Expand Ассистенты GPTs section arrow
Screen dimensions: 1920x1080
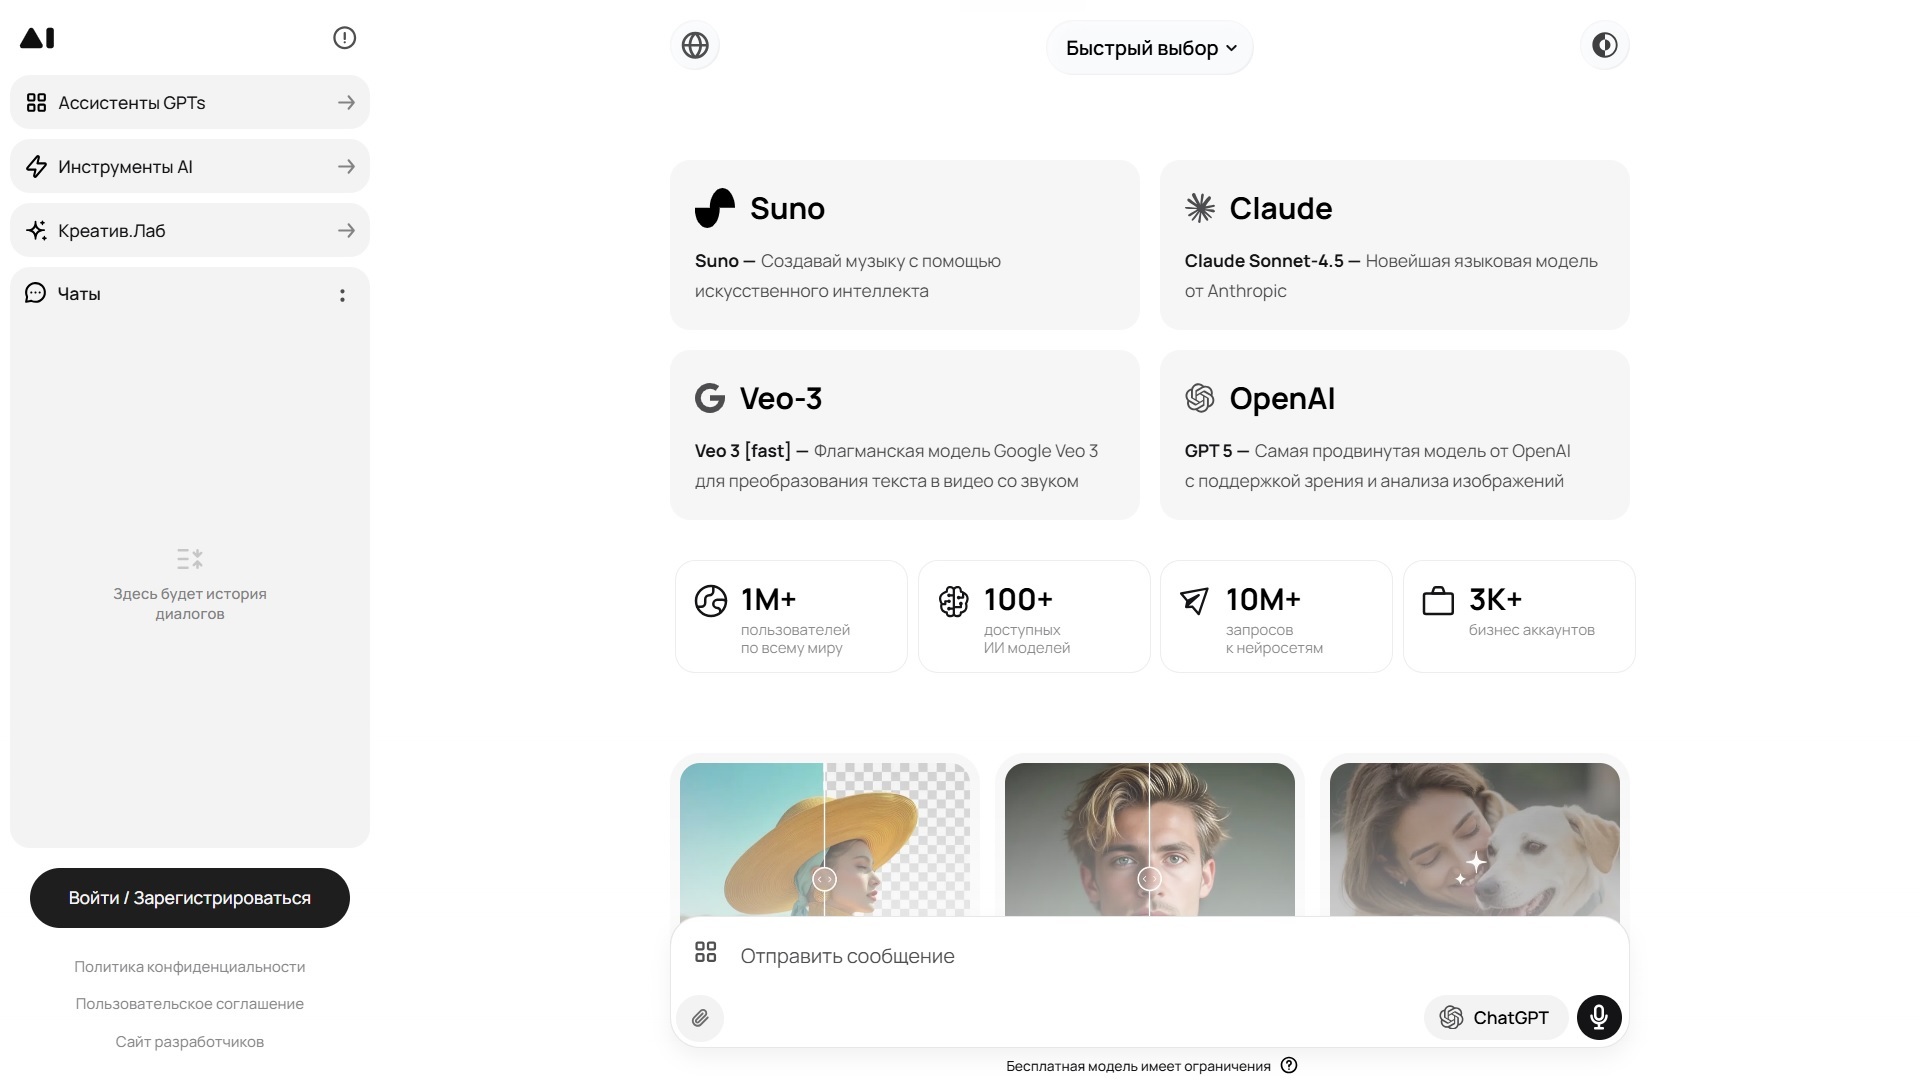click(x=346, y=103)
